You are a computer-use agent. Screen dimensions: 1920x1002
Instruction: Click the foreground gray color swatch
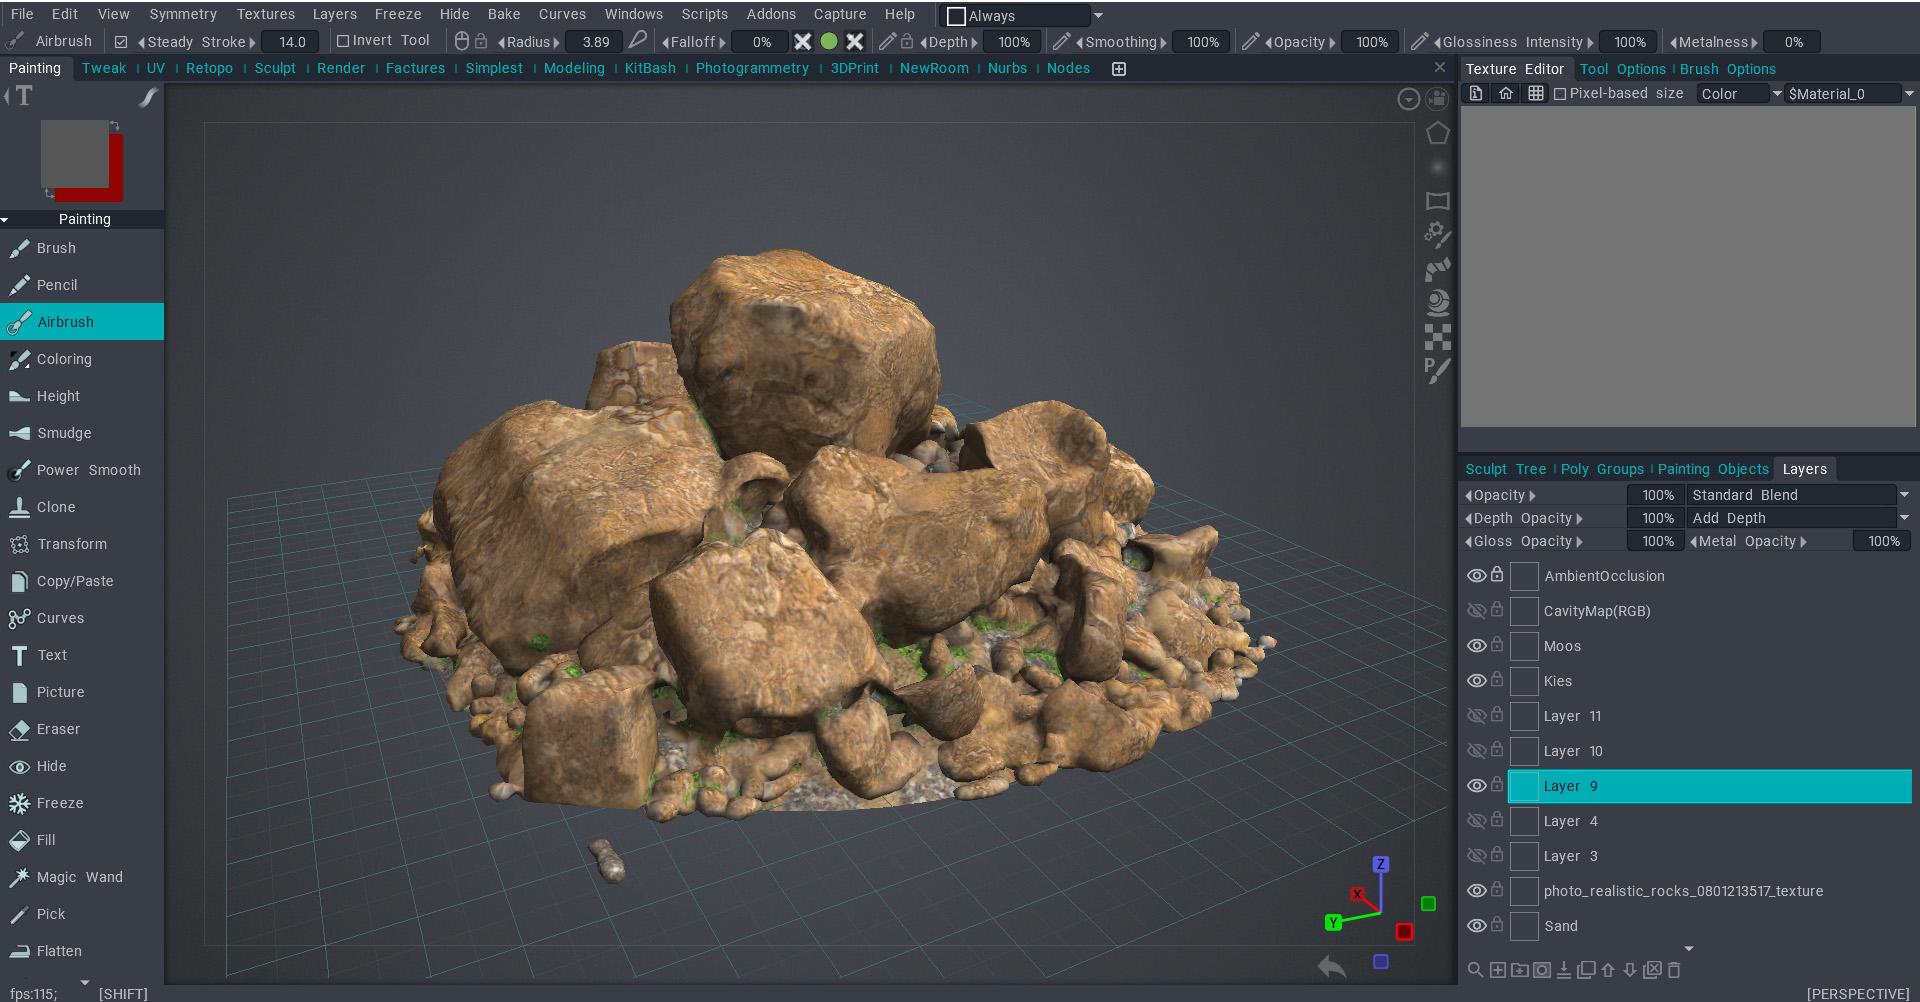74,153
